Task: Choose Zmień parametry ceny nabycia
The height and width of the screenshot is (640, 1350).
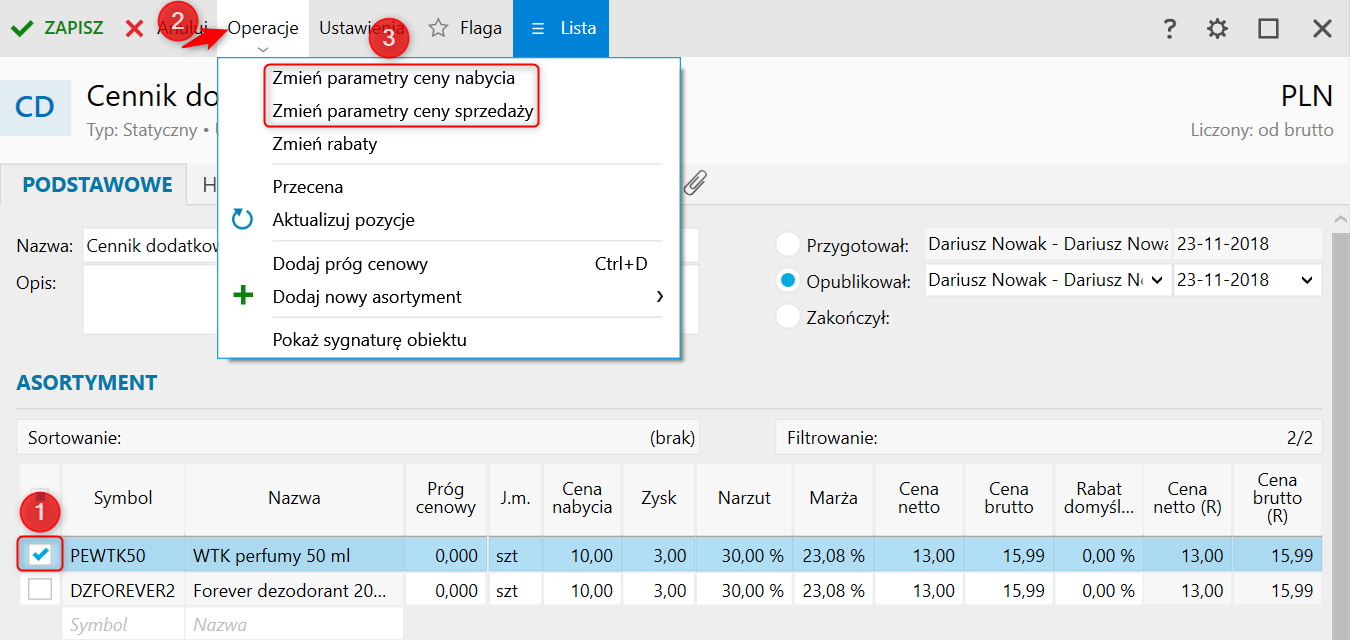Action: point(393,78)
